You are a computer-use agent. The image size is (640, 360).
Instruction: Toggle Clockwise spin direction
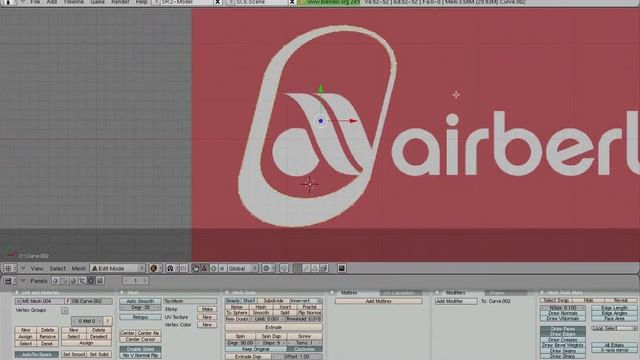pos(304,349)
